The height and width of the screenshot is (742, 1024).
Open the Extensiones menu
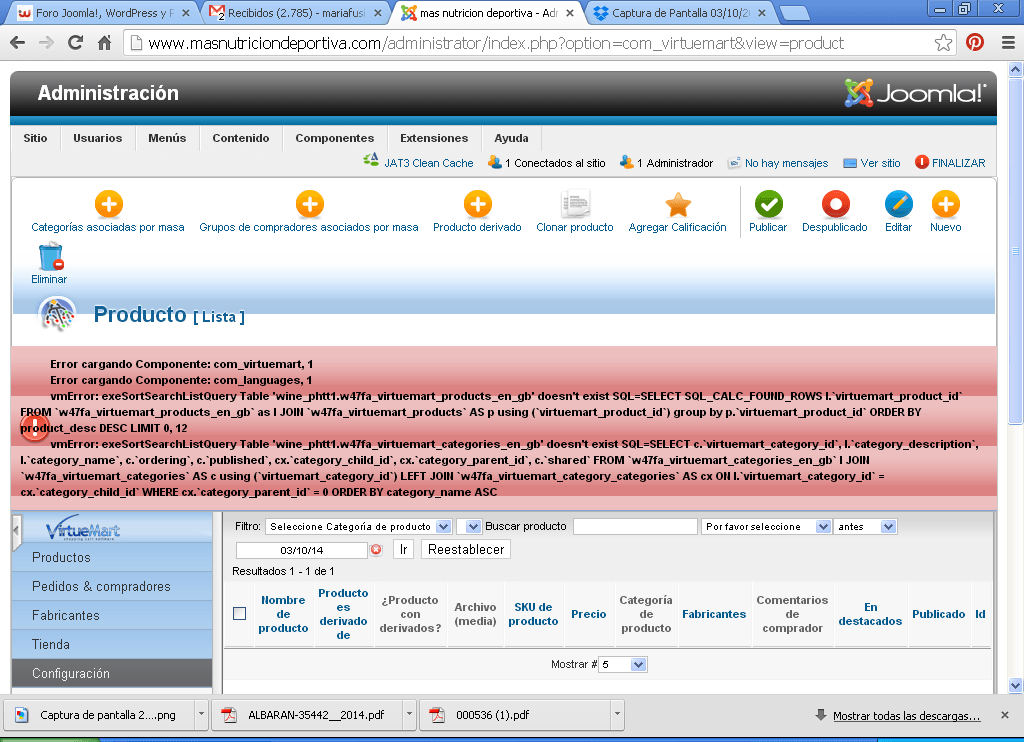(434, 138)
